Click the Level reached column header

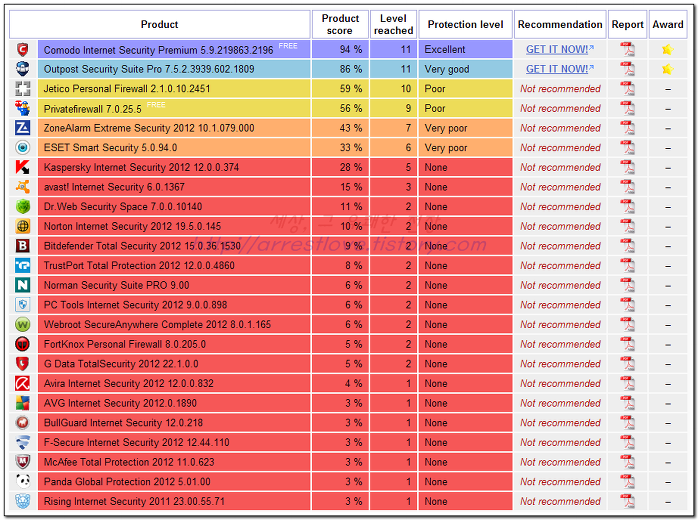tap(394, 24)
